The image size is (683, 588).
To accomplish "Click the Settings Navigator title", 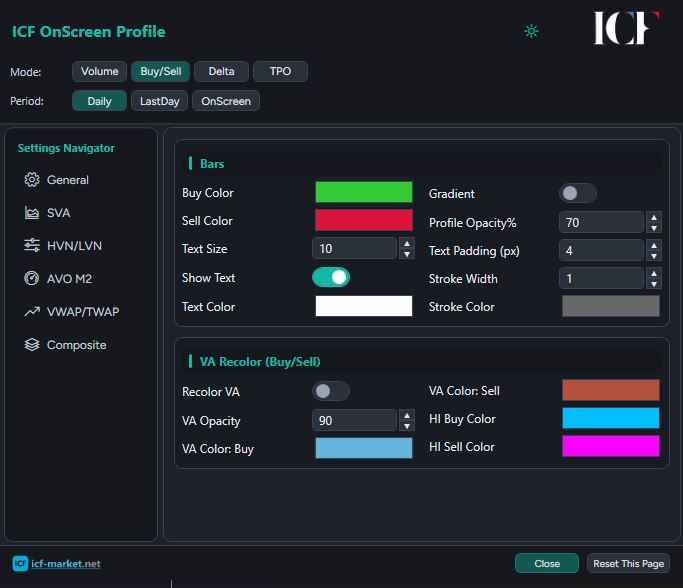I will [x=66, y=148].
